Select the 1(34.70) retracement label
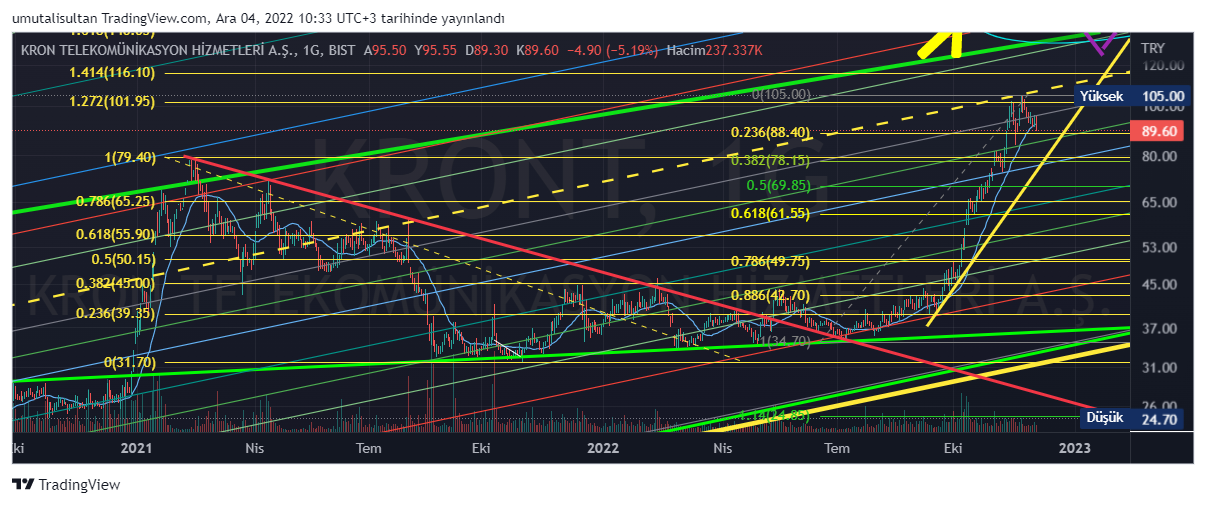Viewport: 1206px width, 505px height. pos(783,341)
